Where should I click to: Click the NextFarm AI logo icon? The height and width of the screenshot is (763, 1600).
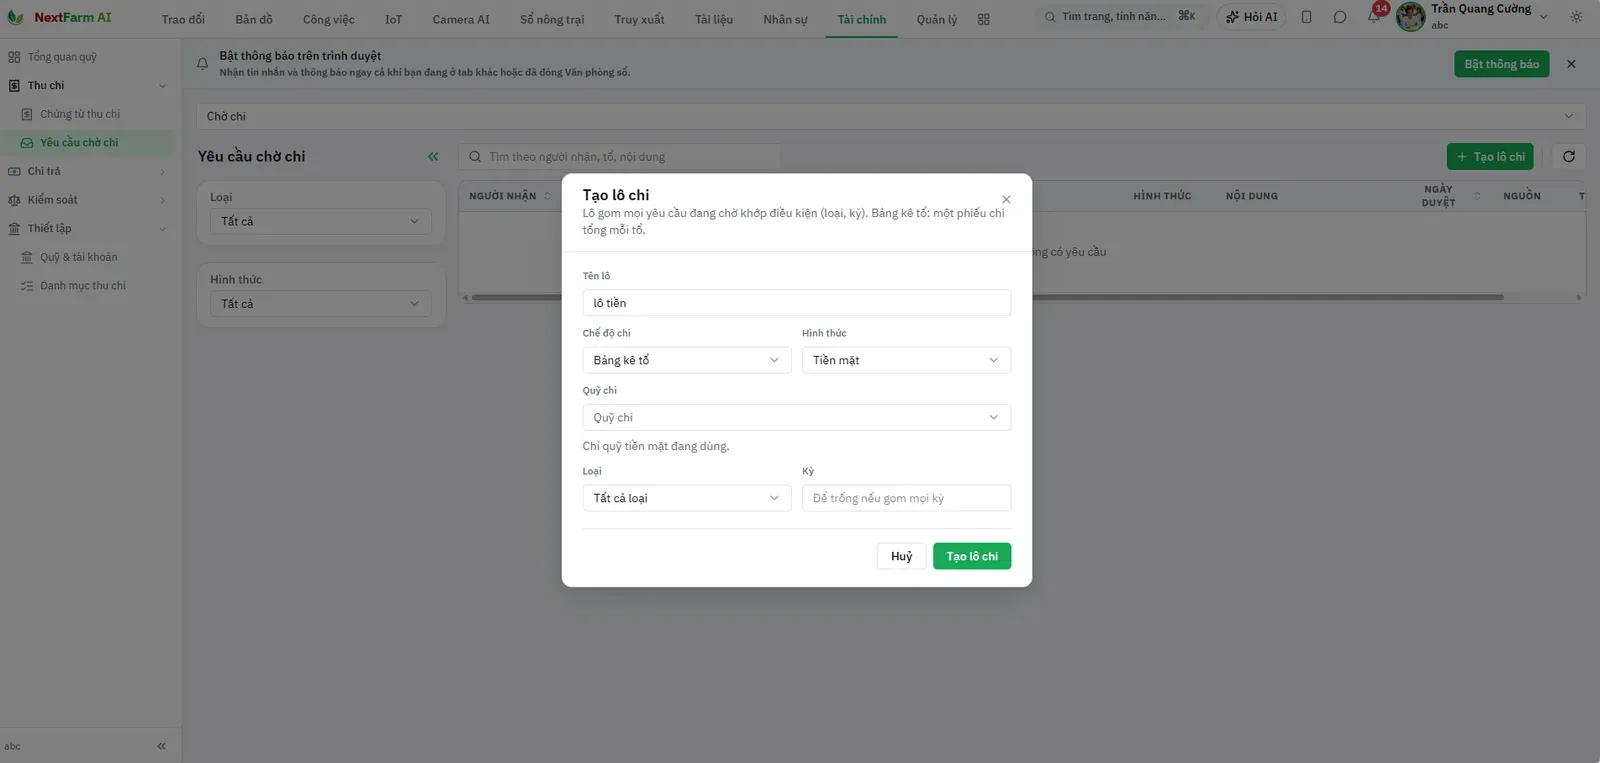[x=15, y=17]
